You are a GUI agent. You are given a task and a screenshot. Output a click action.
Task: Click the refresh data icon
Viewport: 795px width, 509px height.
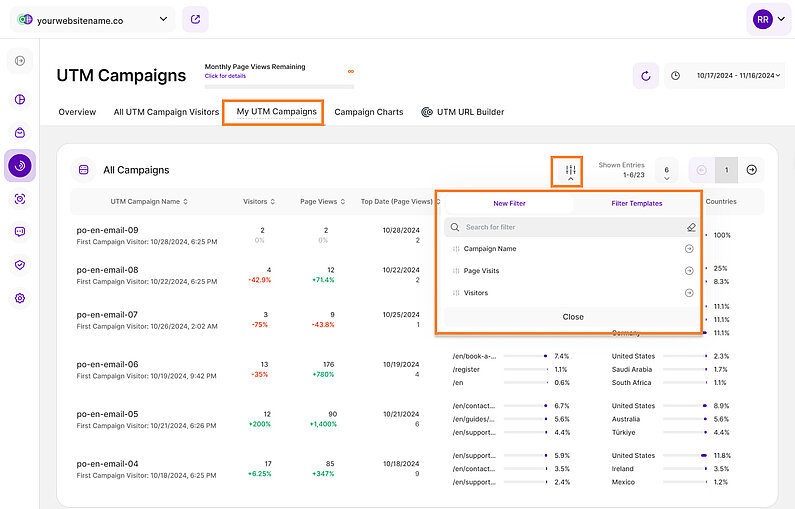coord(645,75)
